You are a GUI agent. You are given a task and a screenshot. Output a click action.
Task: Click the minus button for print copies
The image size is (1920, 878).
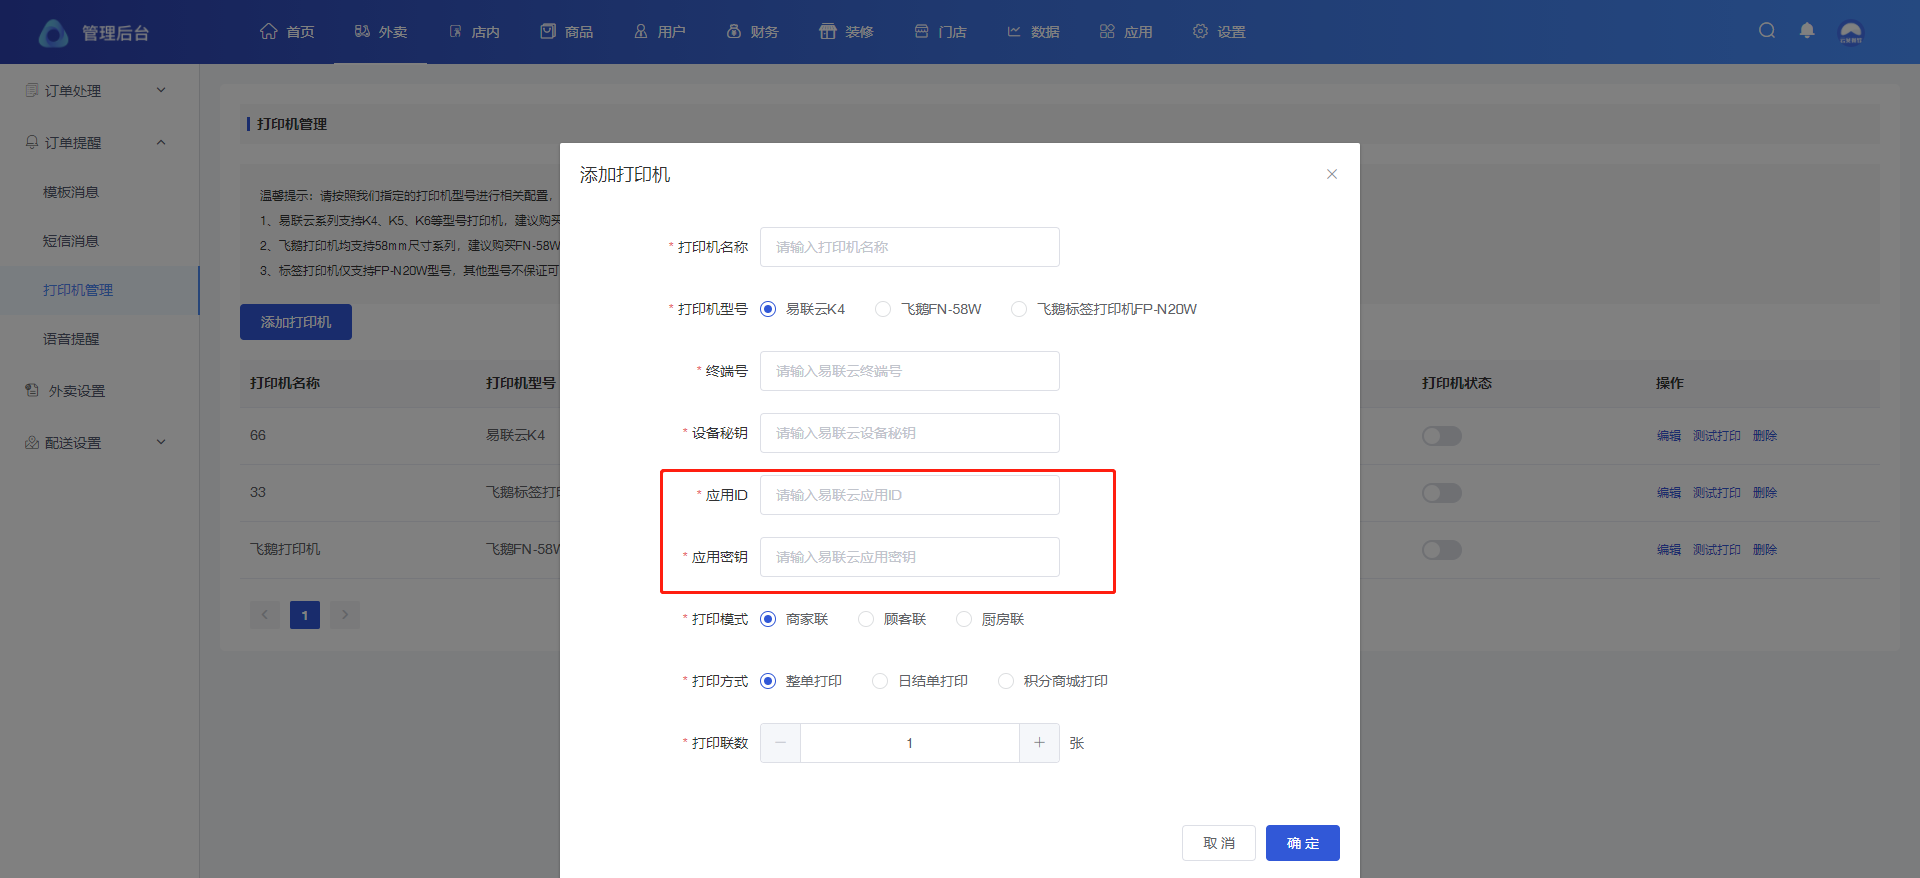coord(780,743)
